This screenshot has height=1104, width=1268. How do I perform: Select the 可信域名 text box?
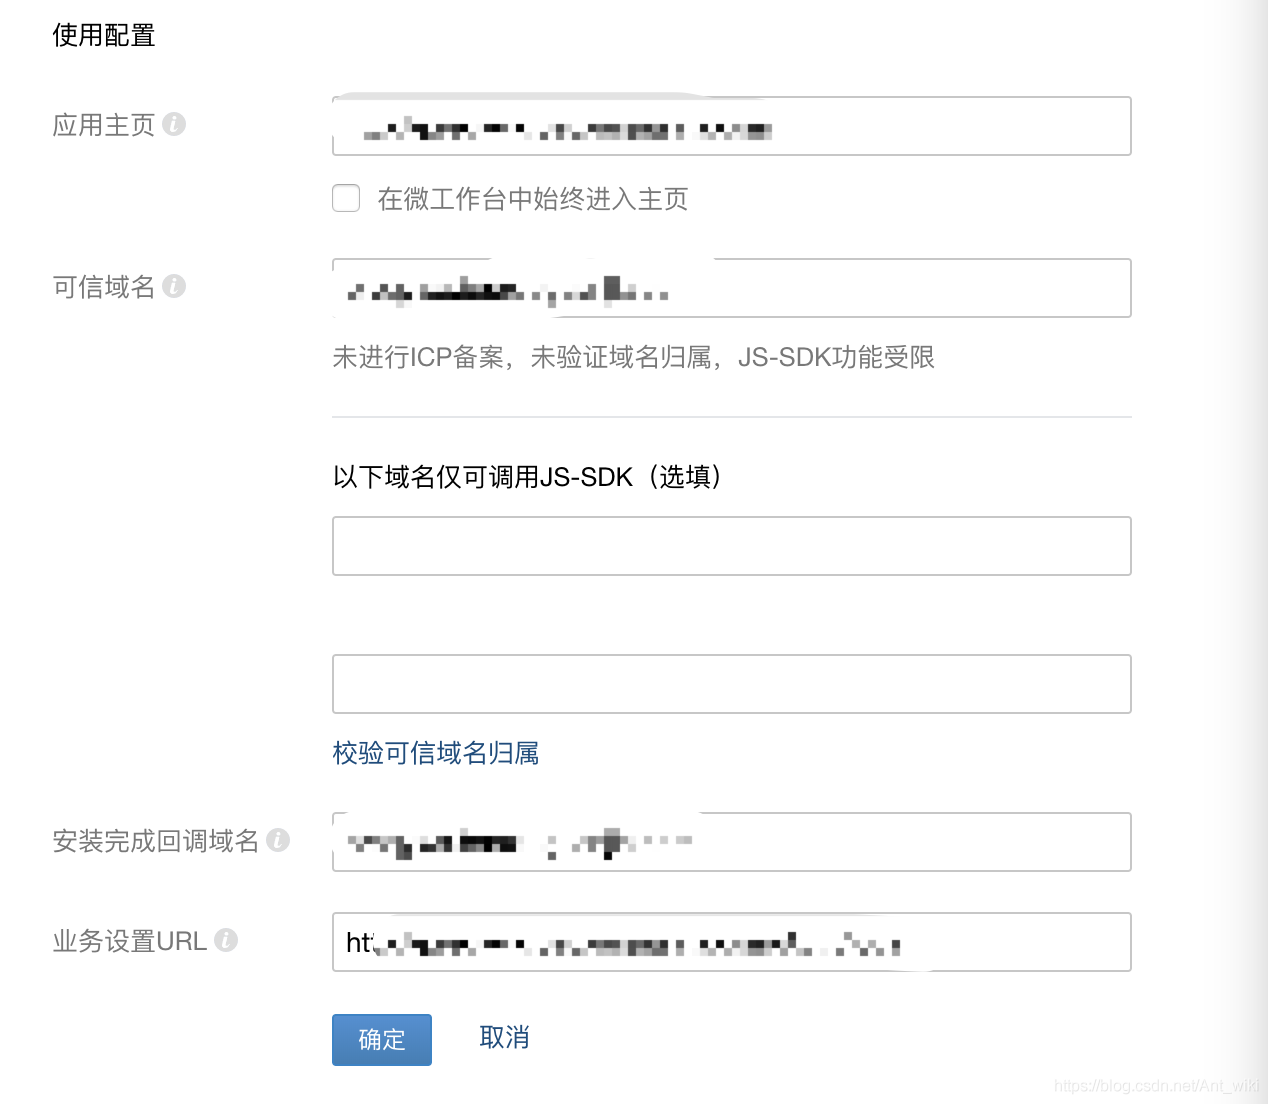click(731, 288)
